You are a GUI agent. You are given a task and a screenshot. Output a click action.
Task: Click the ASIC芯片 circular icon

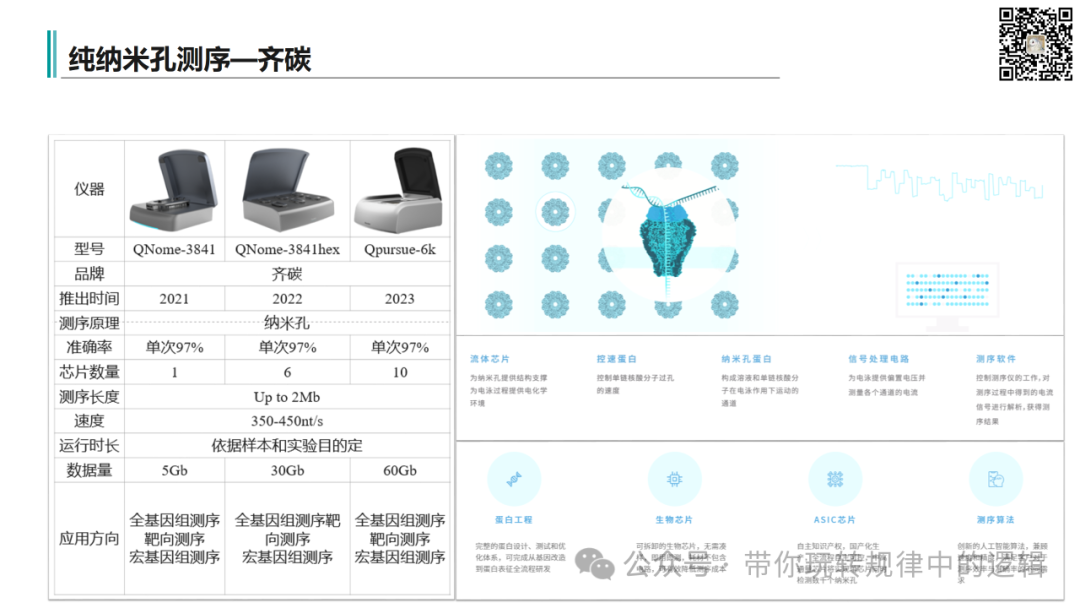835,479
